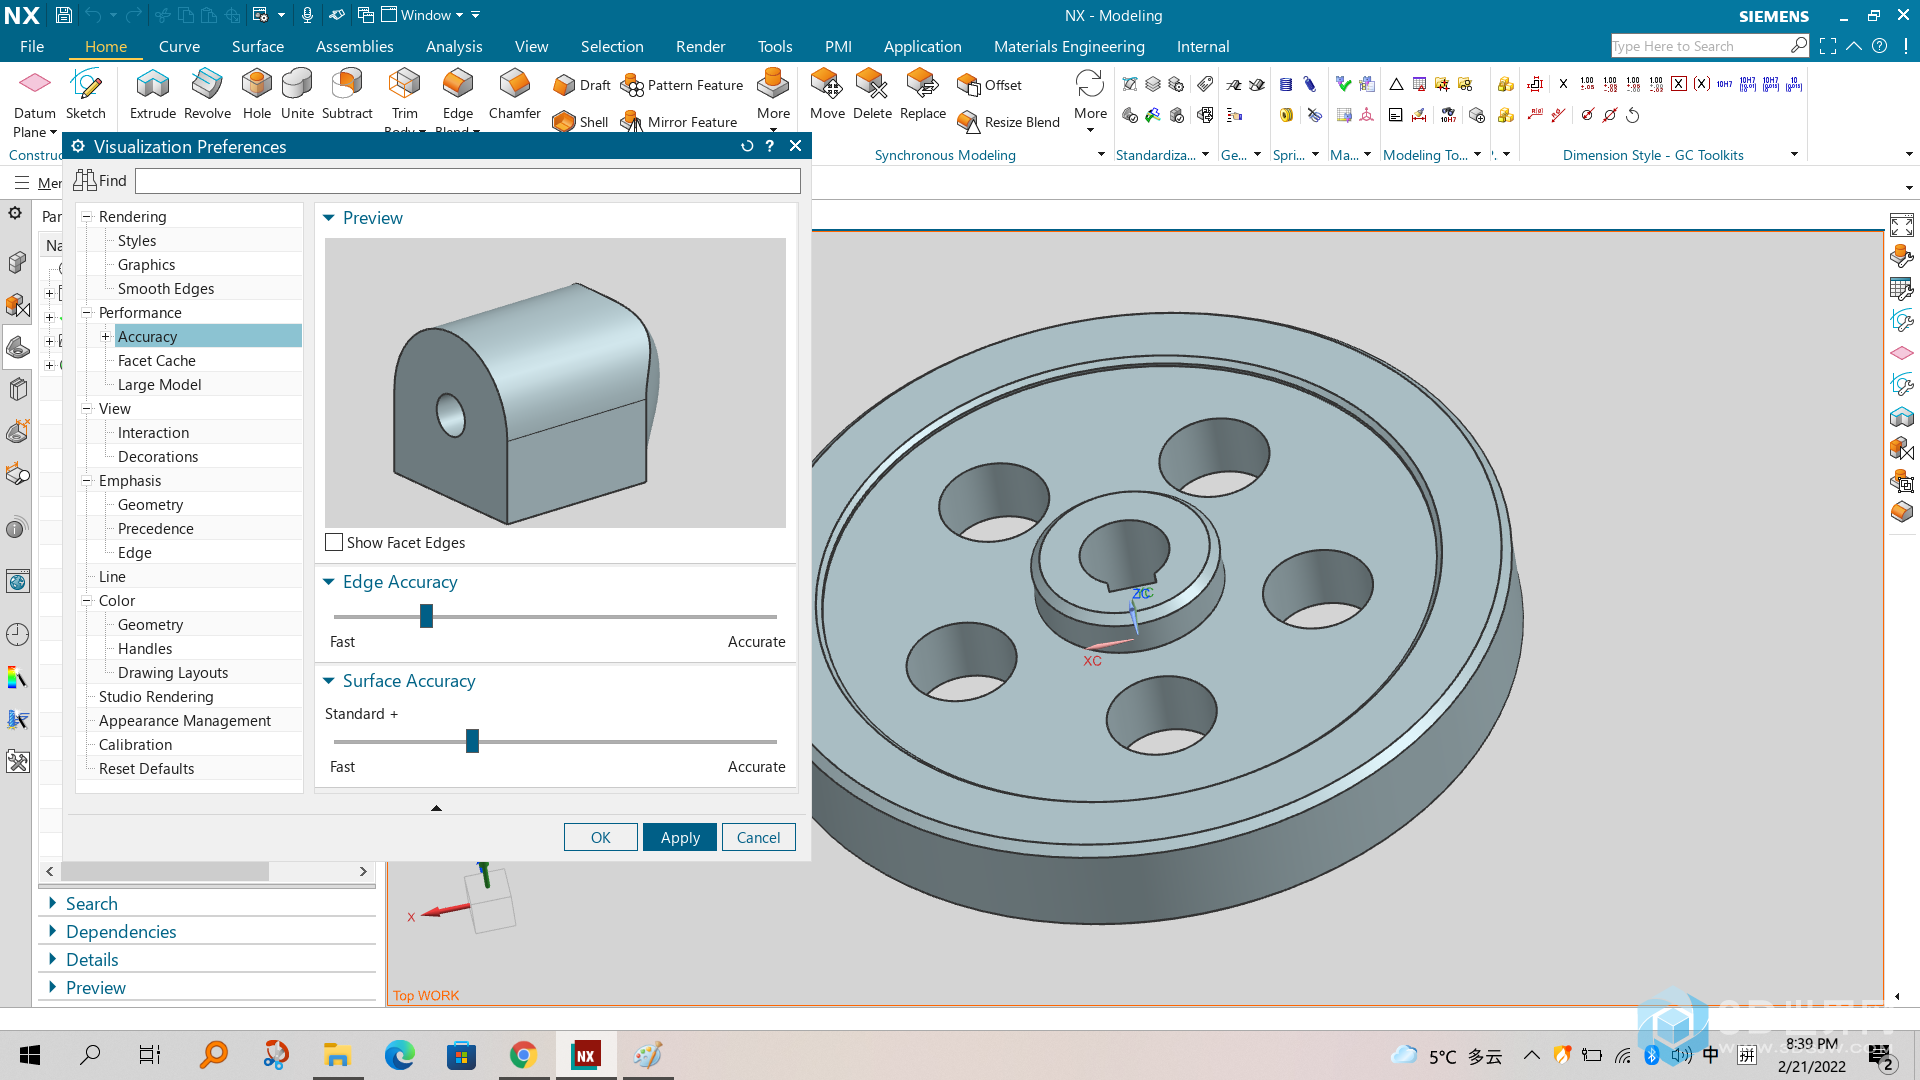Switch to the Surface tab

tap(258, 46)
